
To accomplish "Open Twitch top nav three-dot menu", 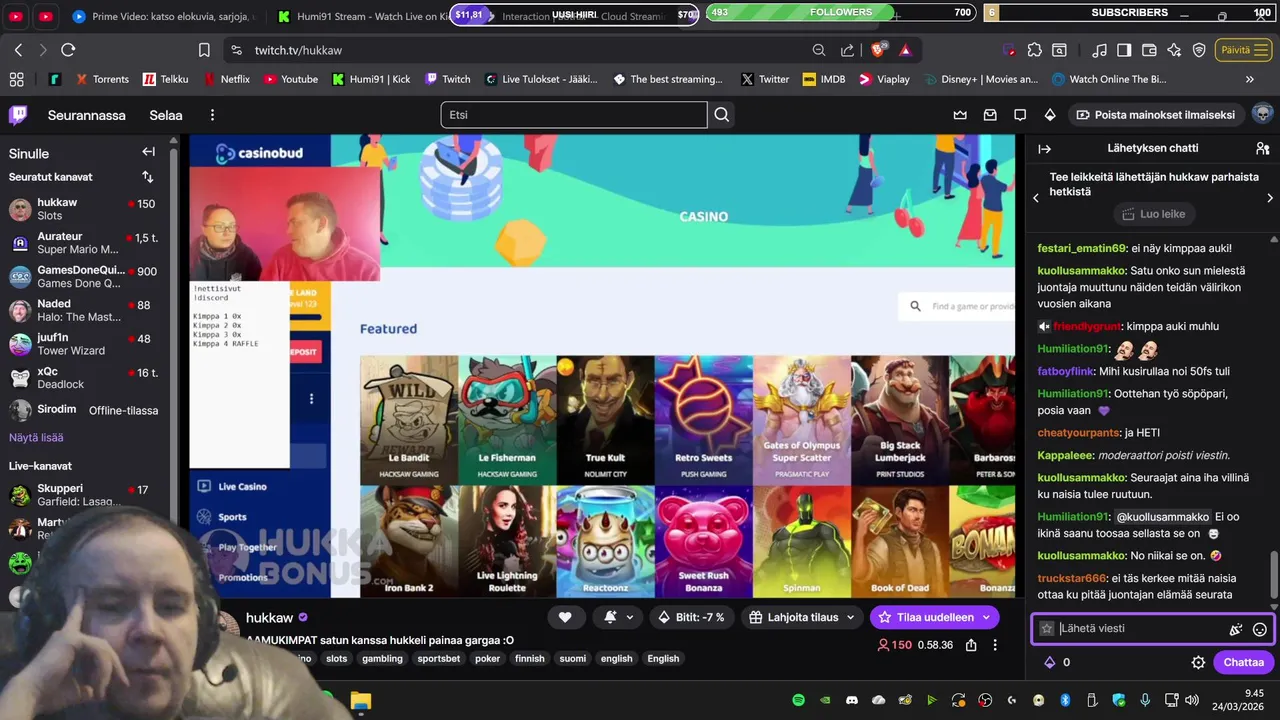I will tap(212, 115).
